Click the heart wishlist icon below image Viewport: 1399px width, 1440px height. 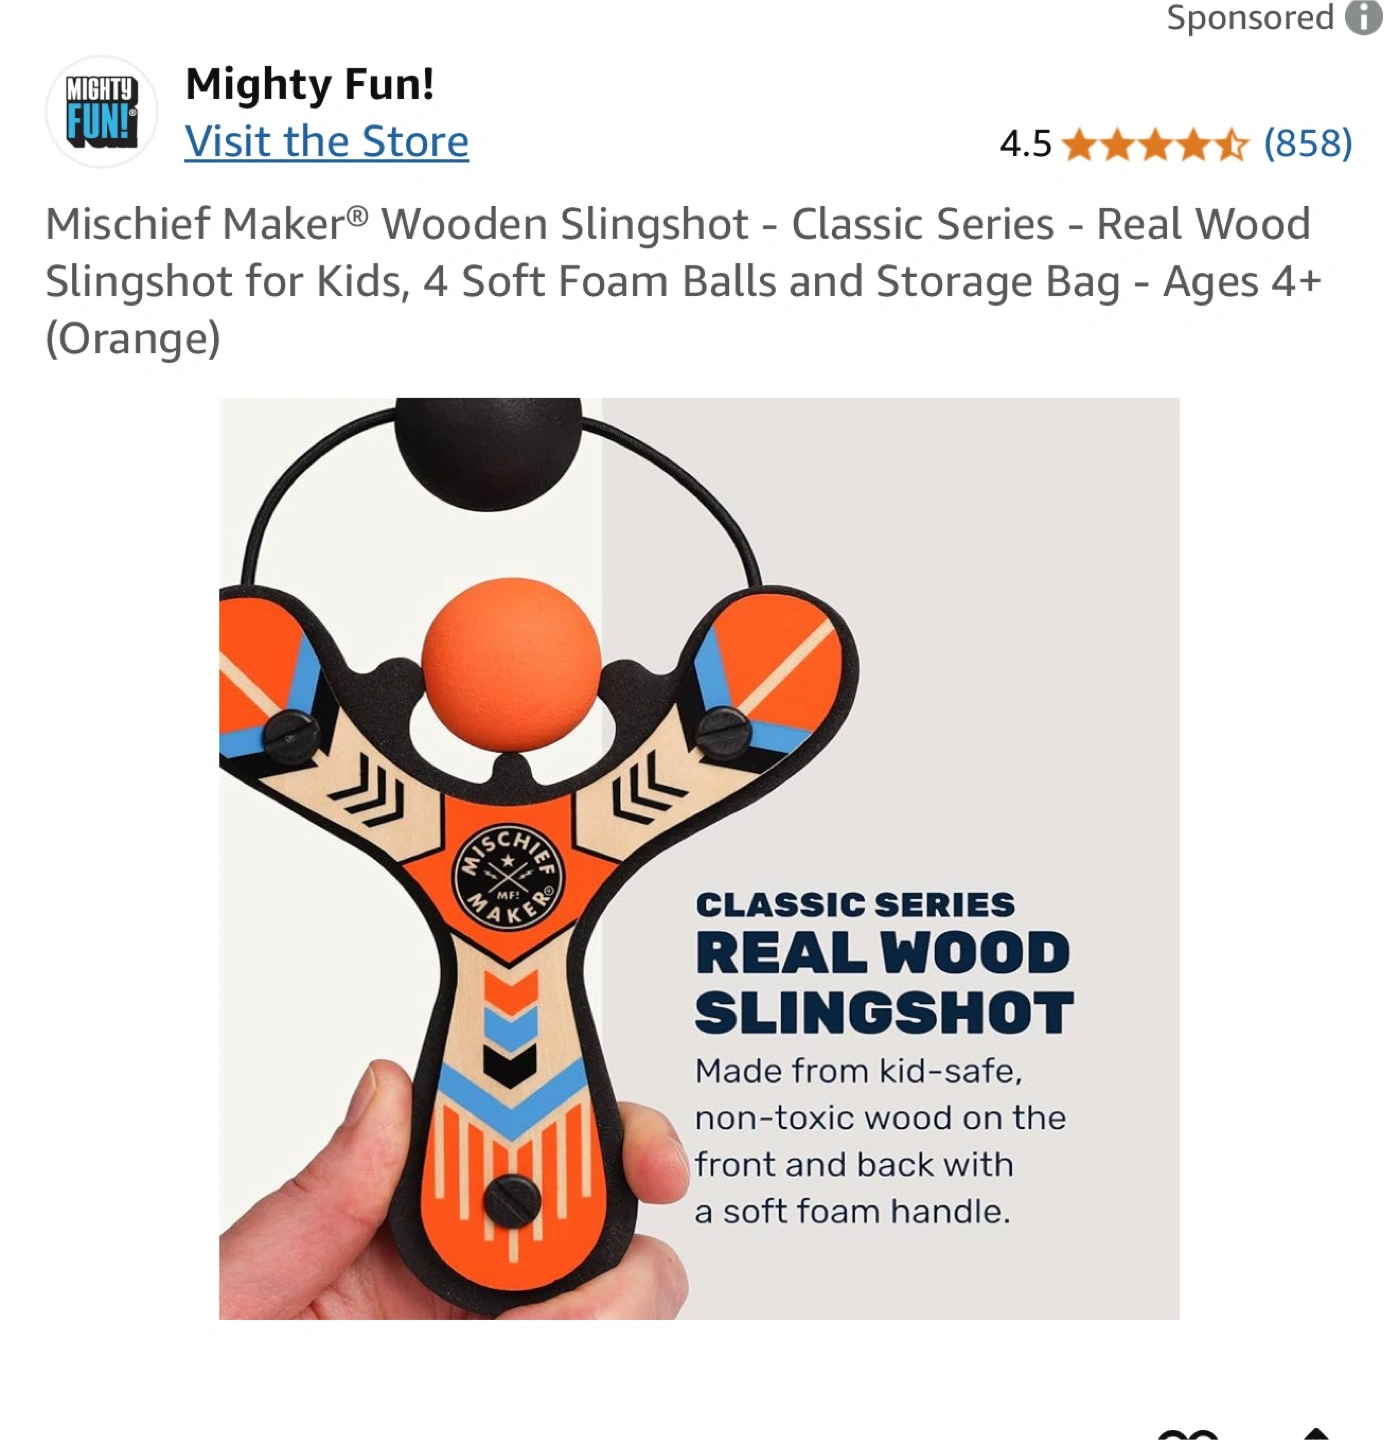1188,1435
